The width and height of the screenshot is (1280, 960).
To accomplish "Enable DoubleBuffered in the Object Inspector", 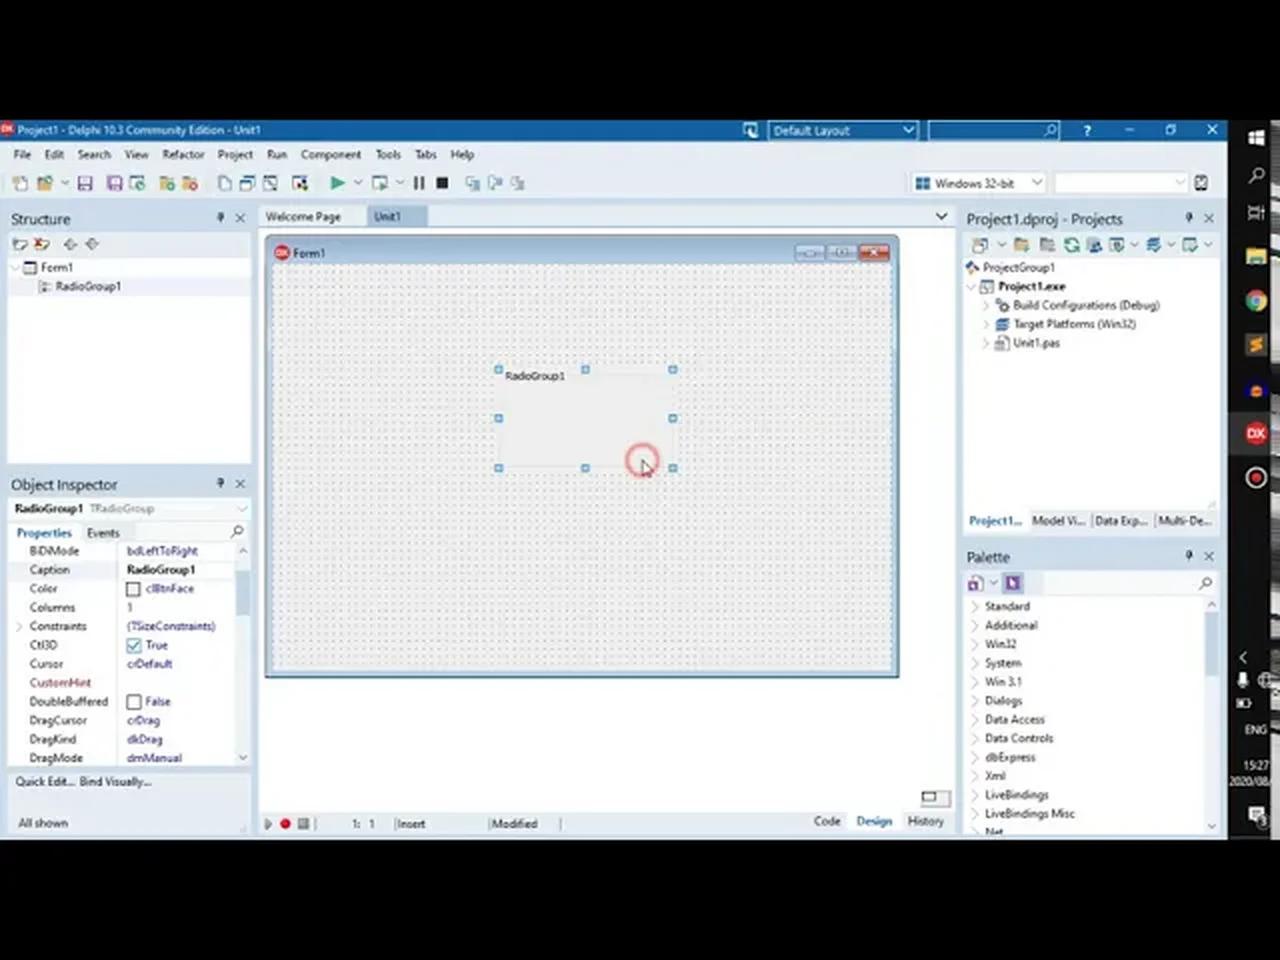I will pos(134,701).
